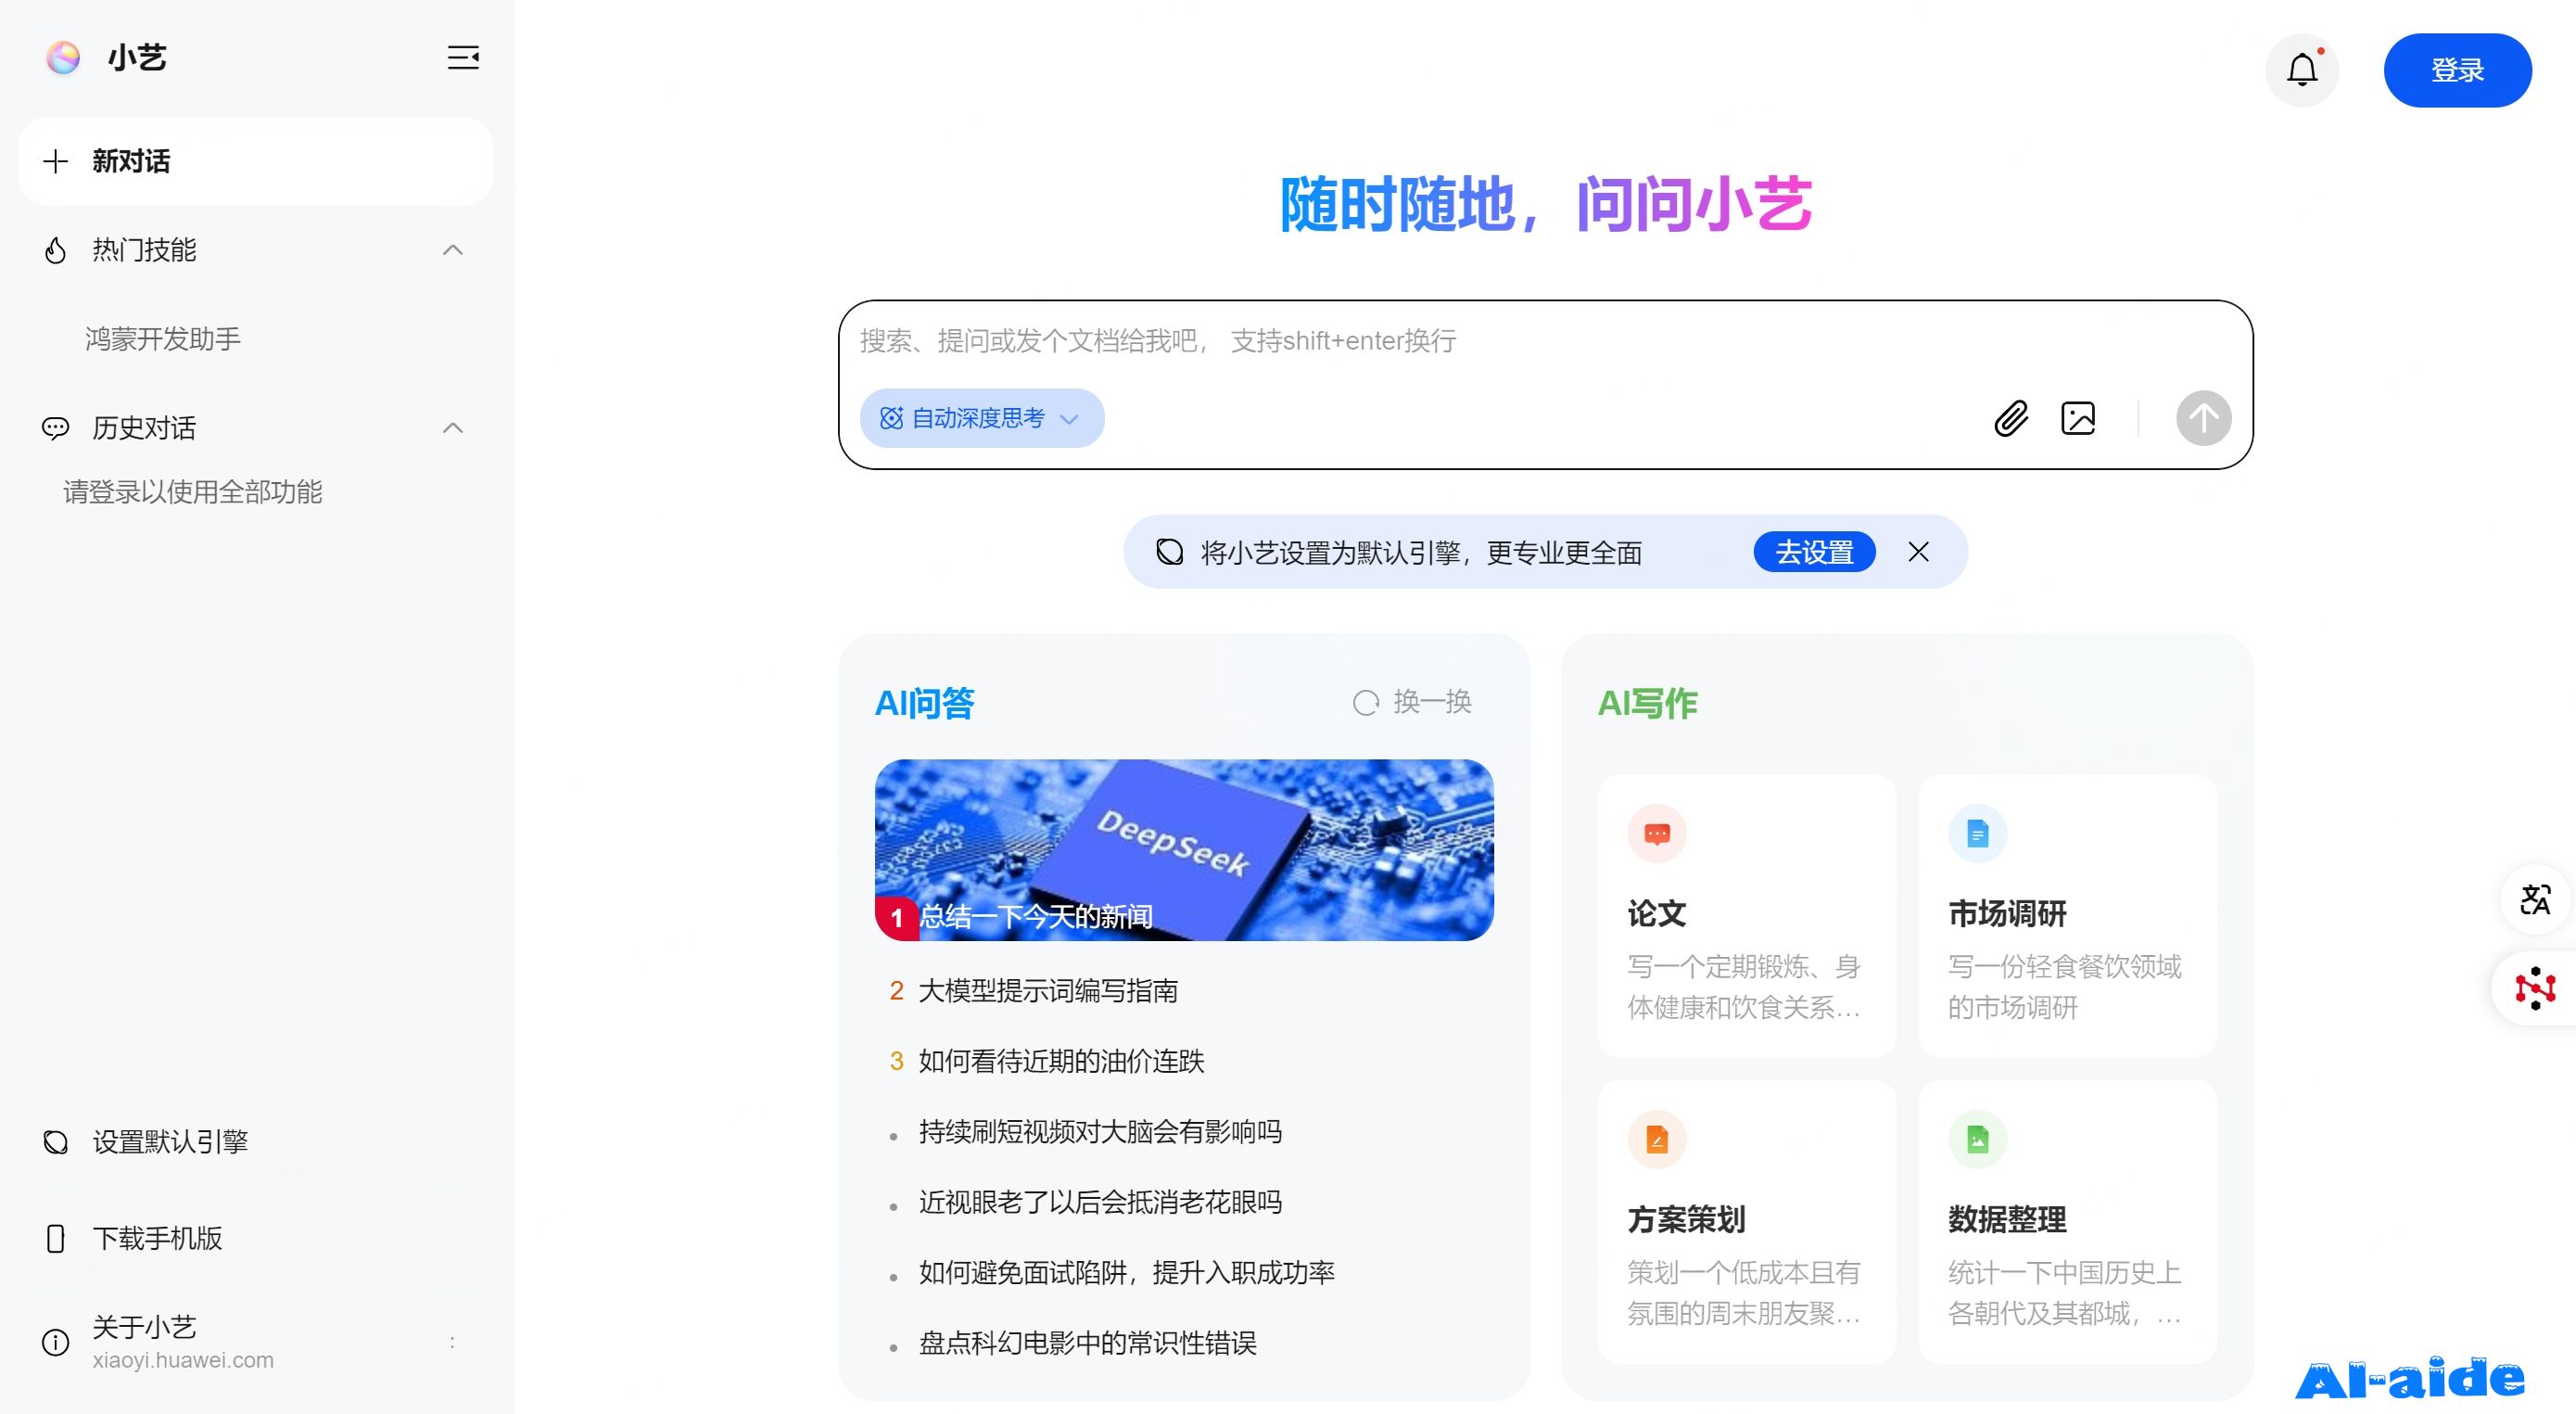Click the xiaoyi.huawei.com address text
2576x1414 pixels.
[183, 1360]
